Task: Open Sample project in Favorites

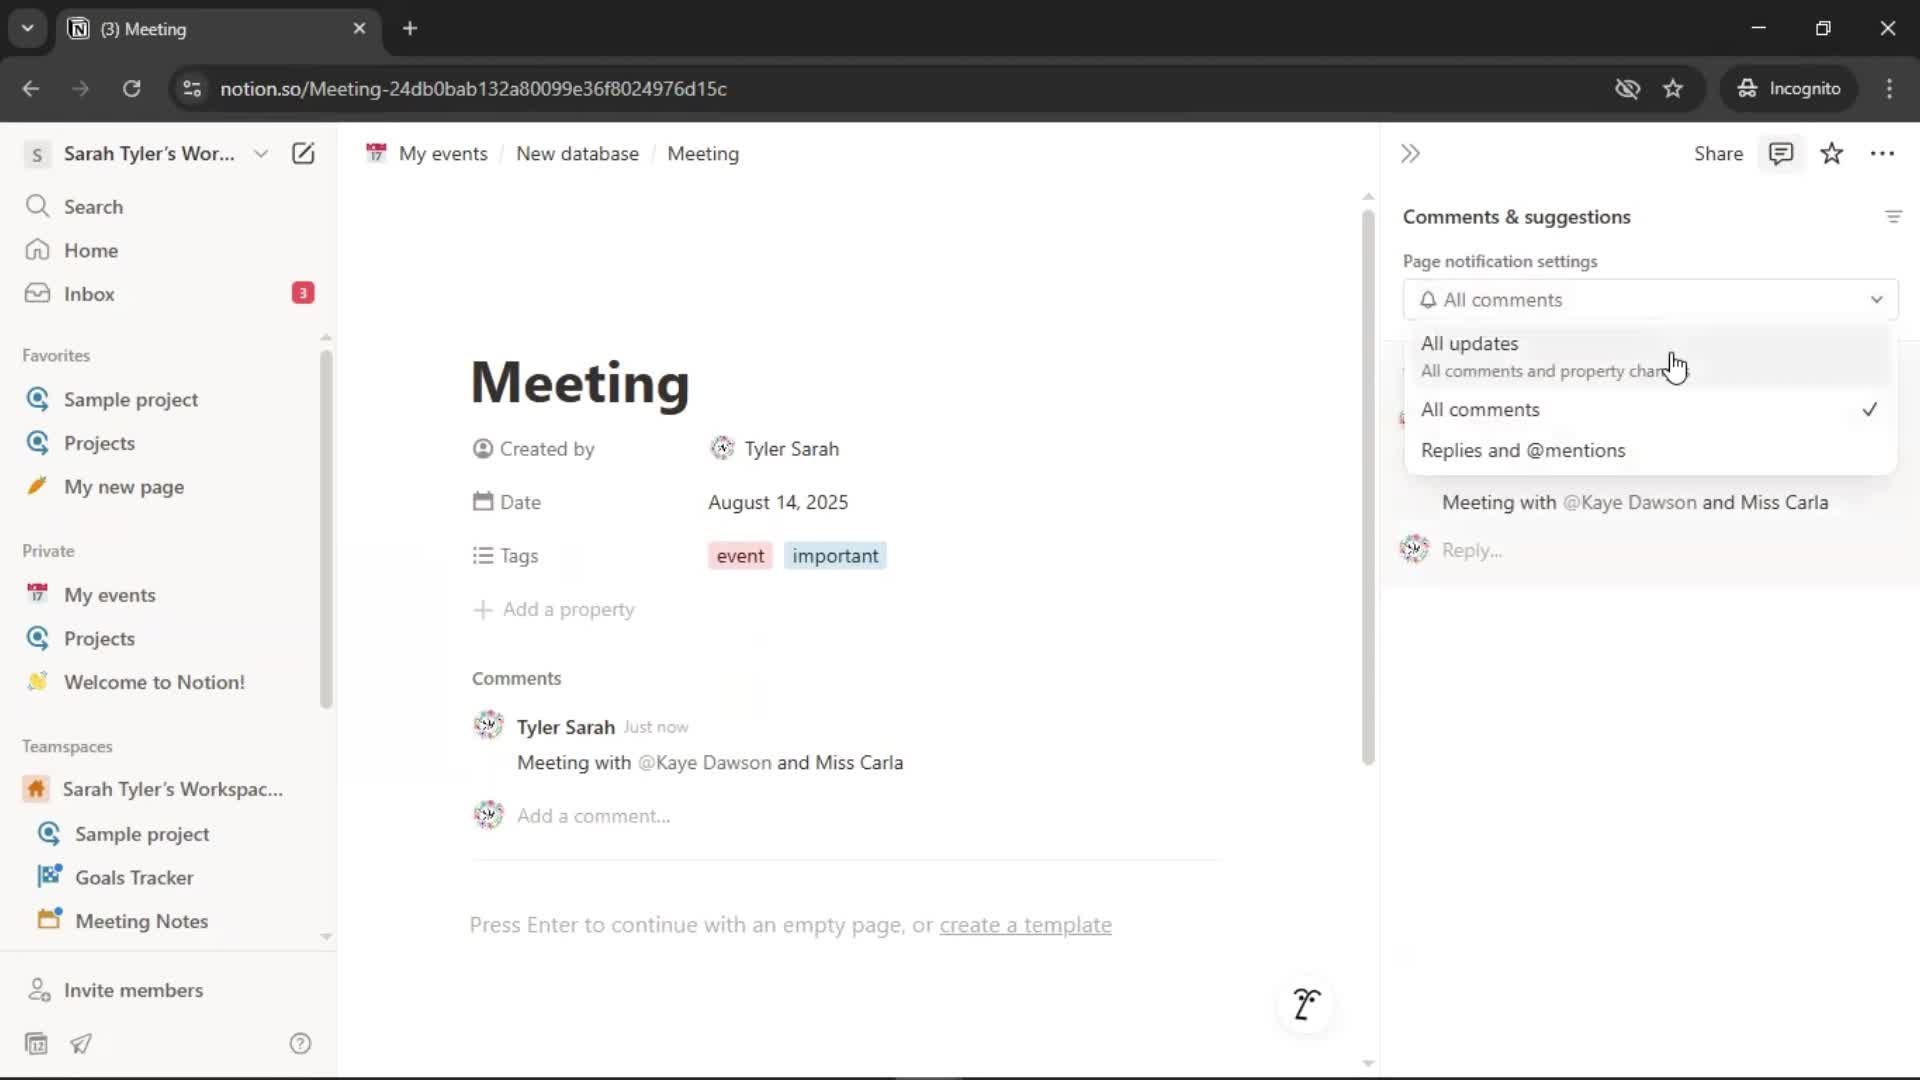Action: (130, 399)
